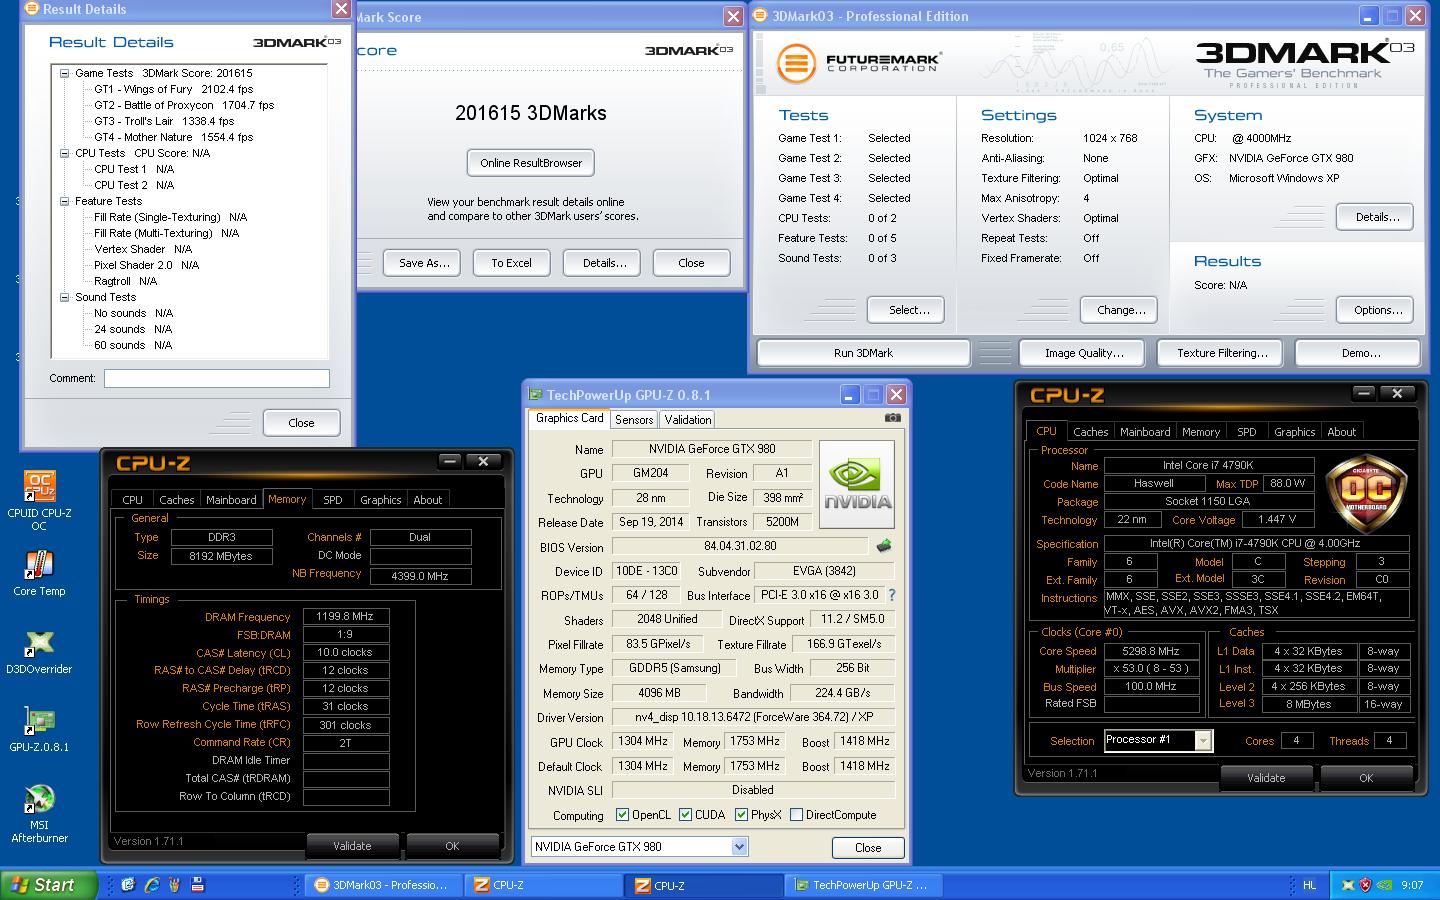1440x900 pixels.
Task: Switch to the Sensors tab in GPU-Z
Action: click(634, 420)
